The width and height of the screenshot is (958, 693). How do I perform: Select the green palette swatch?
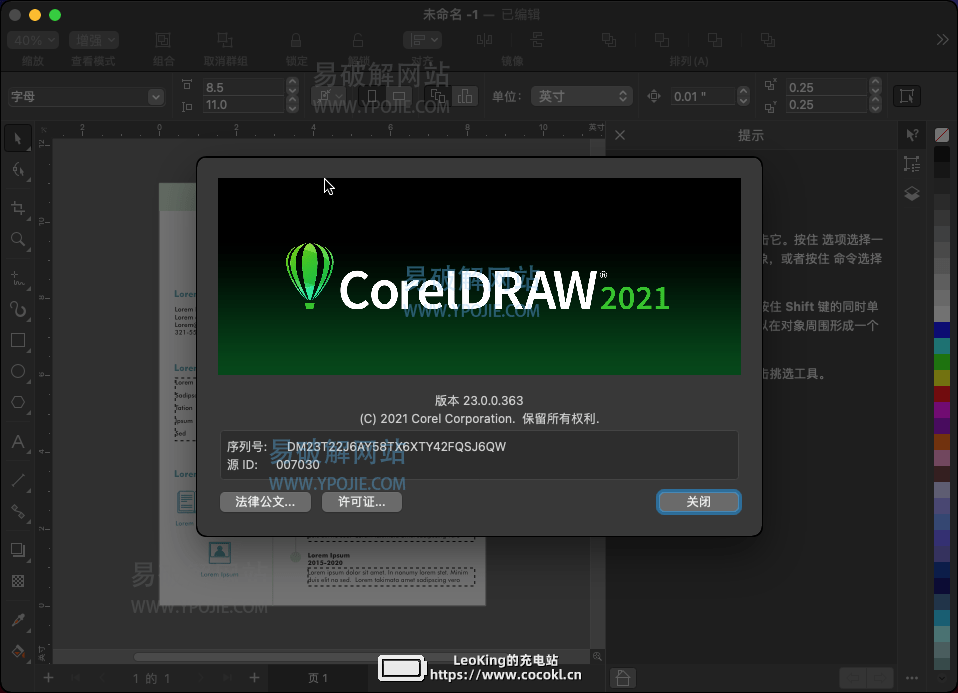pos(942,362)
